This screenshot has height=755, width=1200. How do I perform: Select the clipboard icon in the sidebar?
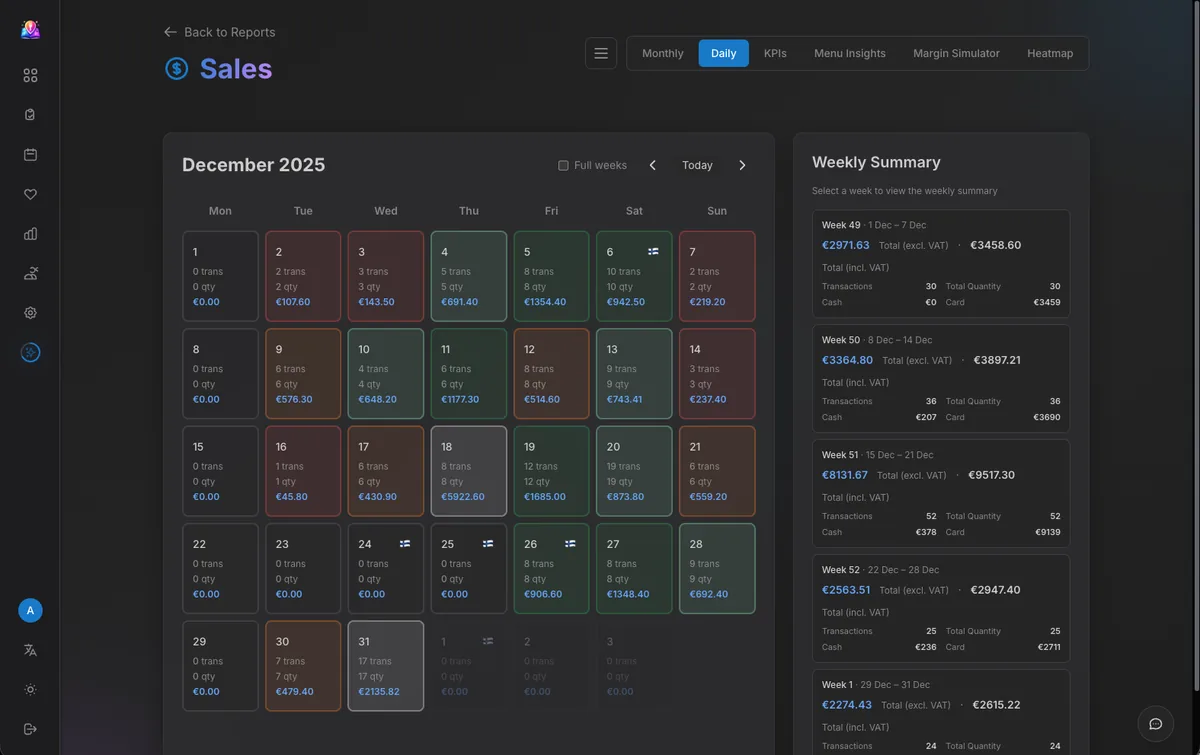(30, 114)
